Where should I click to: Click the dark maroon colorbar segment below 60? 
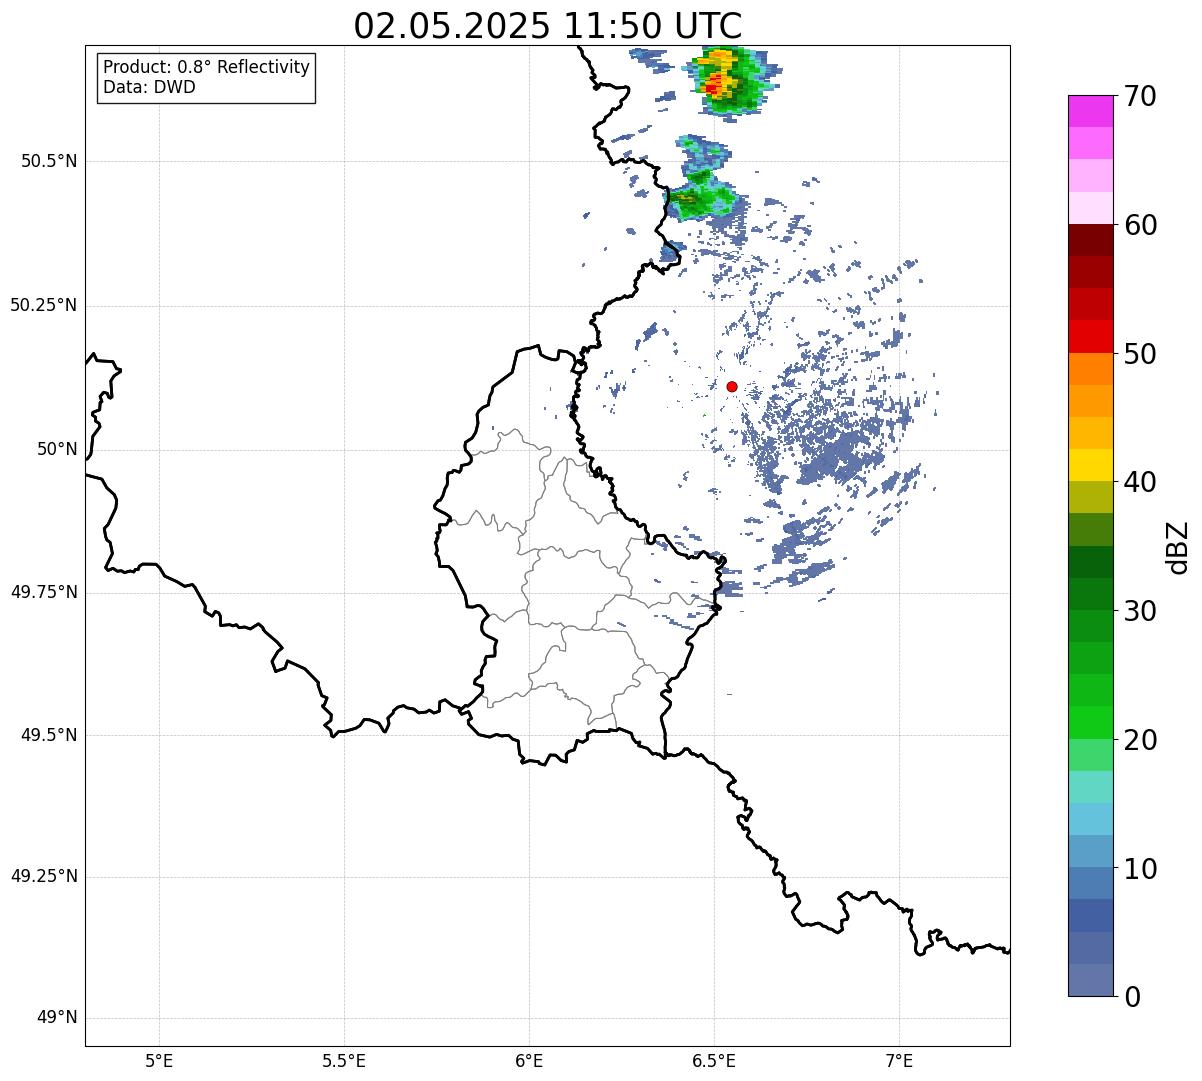coord(1090,240)
